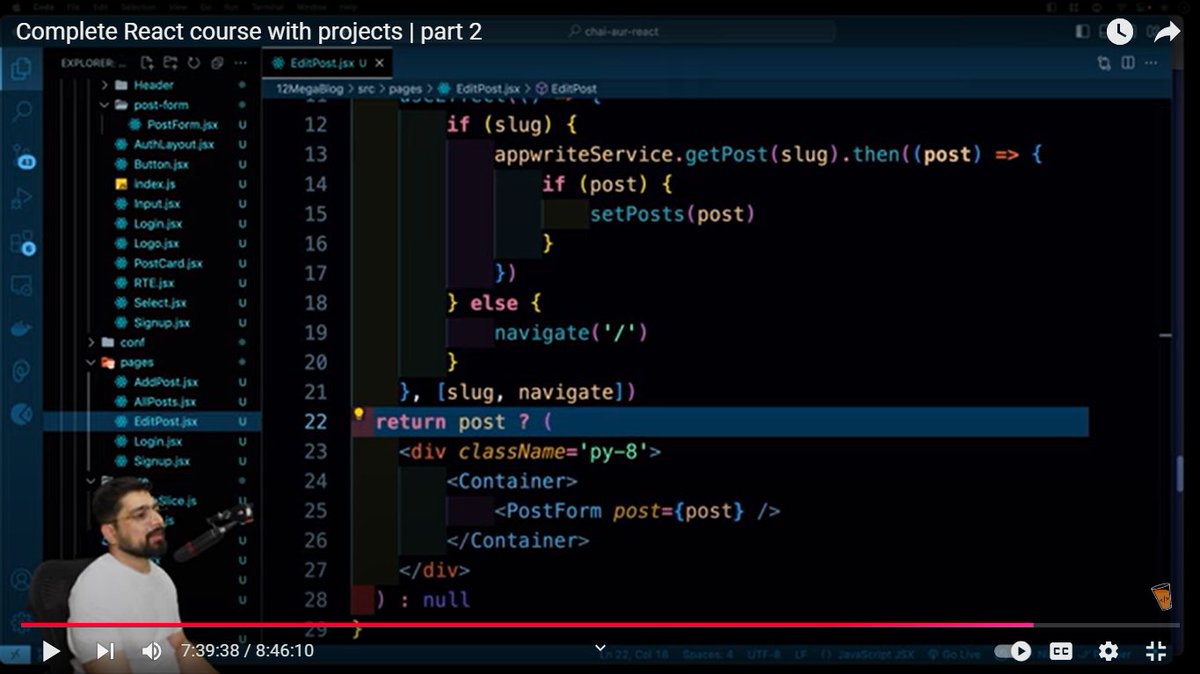Click Share arrow icon
The width and height of the screenshot is (1200, 674).
1167,32
